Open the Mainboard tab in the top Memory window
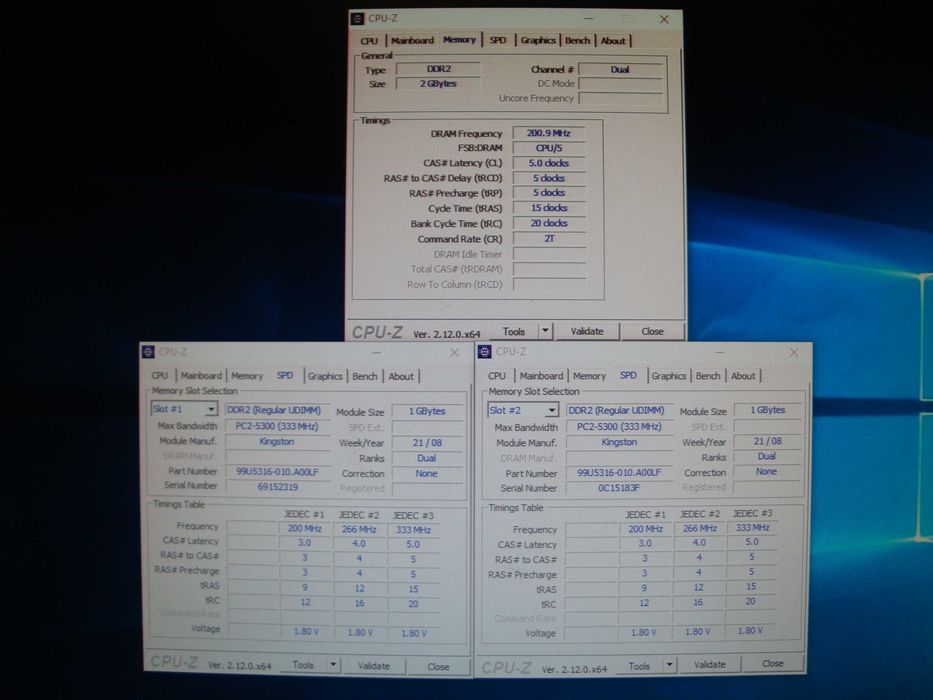The height and width of the screenshot is (700, 933). coord(412,40)
